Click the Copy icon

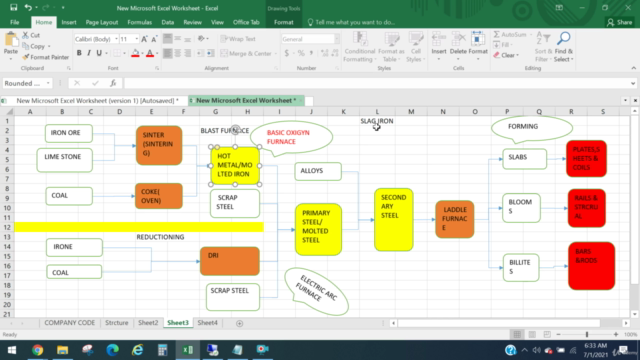click(26, 46)
